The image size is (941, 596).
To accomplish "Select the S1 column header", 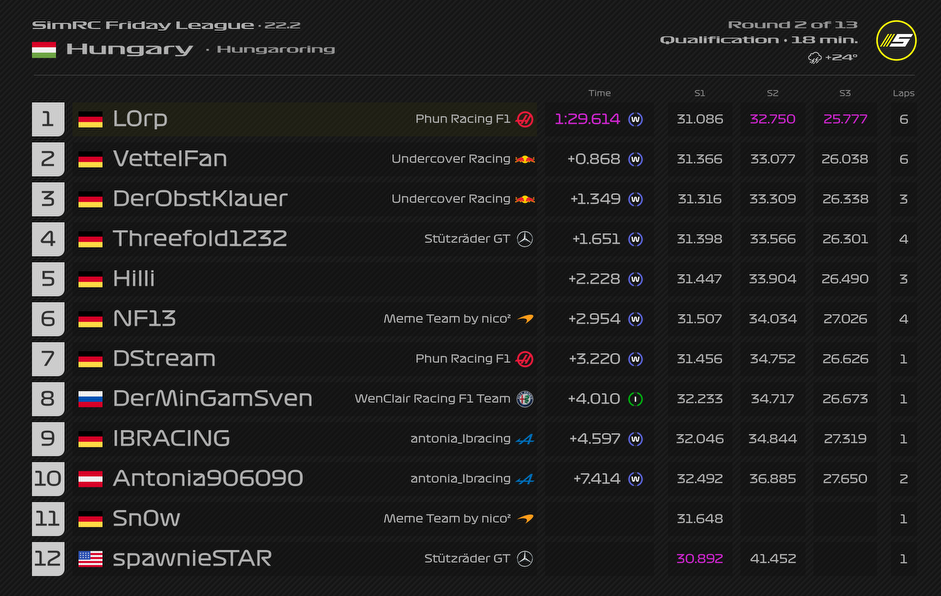I will 699,93.
